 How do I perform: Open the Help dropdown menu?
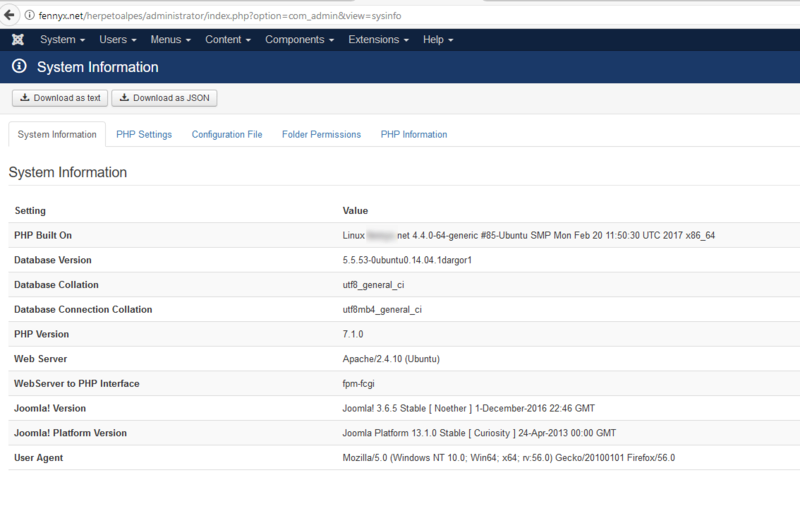coord(438,39)
